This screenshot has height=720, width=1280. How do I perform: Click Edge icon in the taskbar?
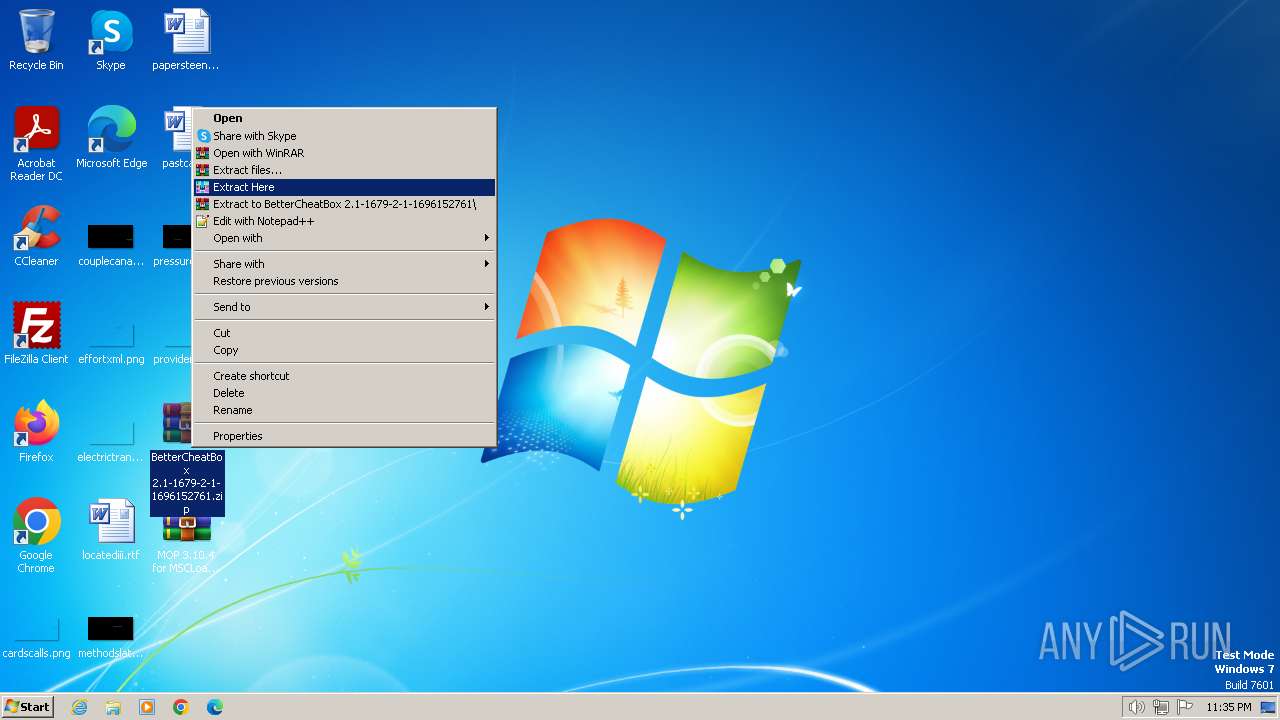click(x=215, y=707)
